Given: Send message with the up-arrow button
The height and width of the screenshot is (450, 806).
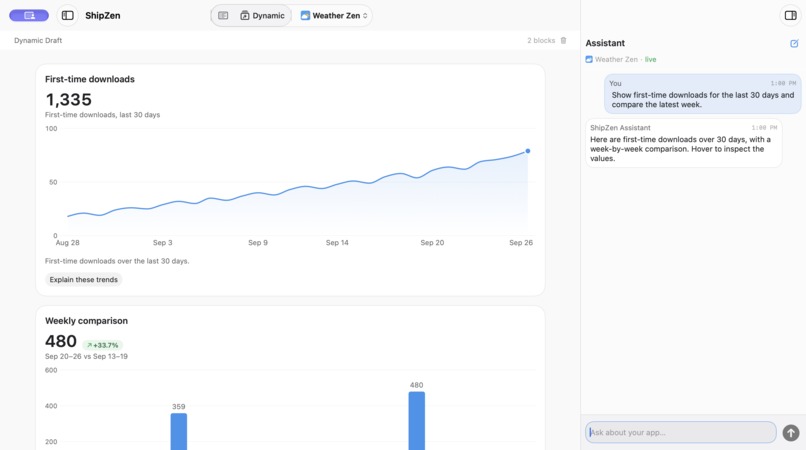Looking at the screenshot, I should (791, 433).
